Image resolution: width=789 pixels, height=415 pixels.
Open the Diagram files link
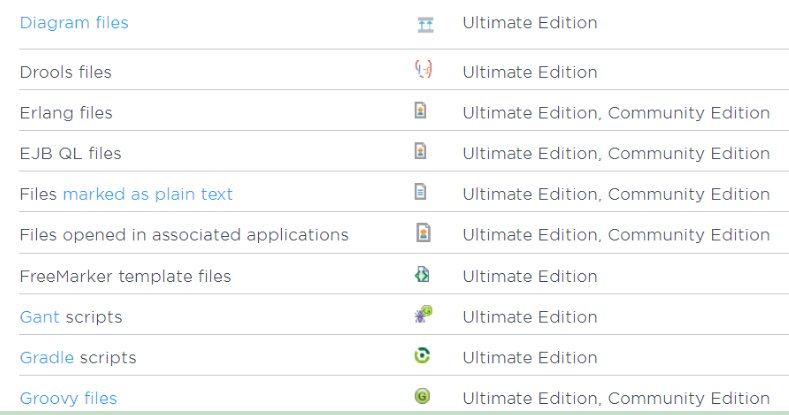point(74,22)
